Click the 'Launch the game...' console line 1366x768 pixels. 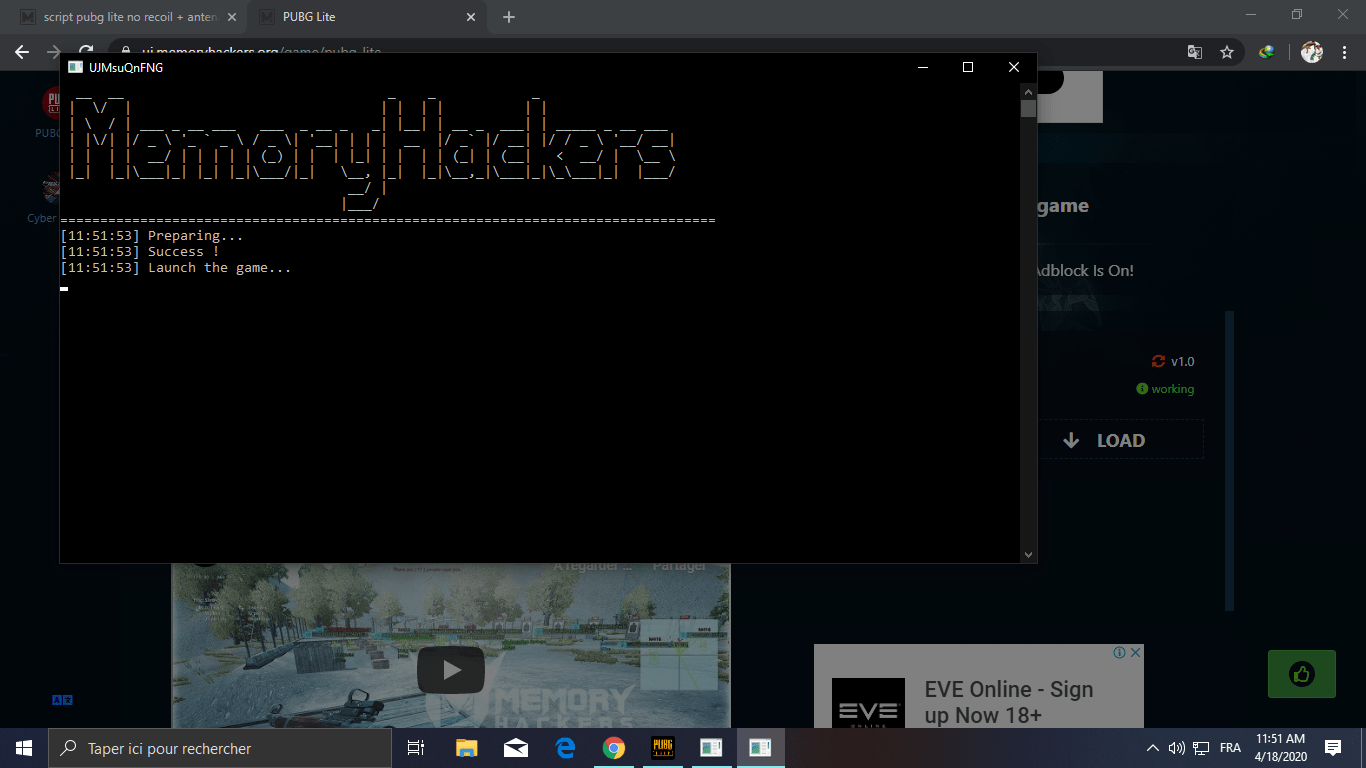(x=176, y=268)
